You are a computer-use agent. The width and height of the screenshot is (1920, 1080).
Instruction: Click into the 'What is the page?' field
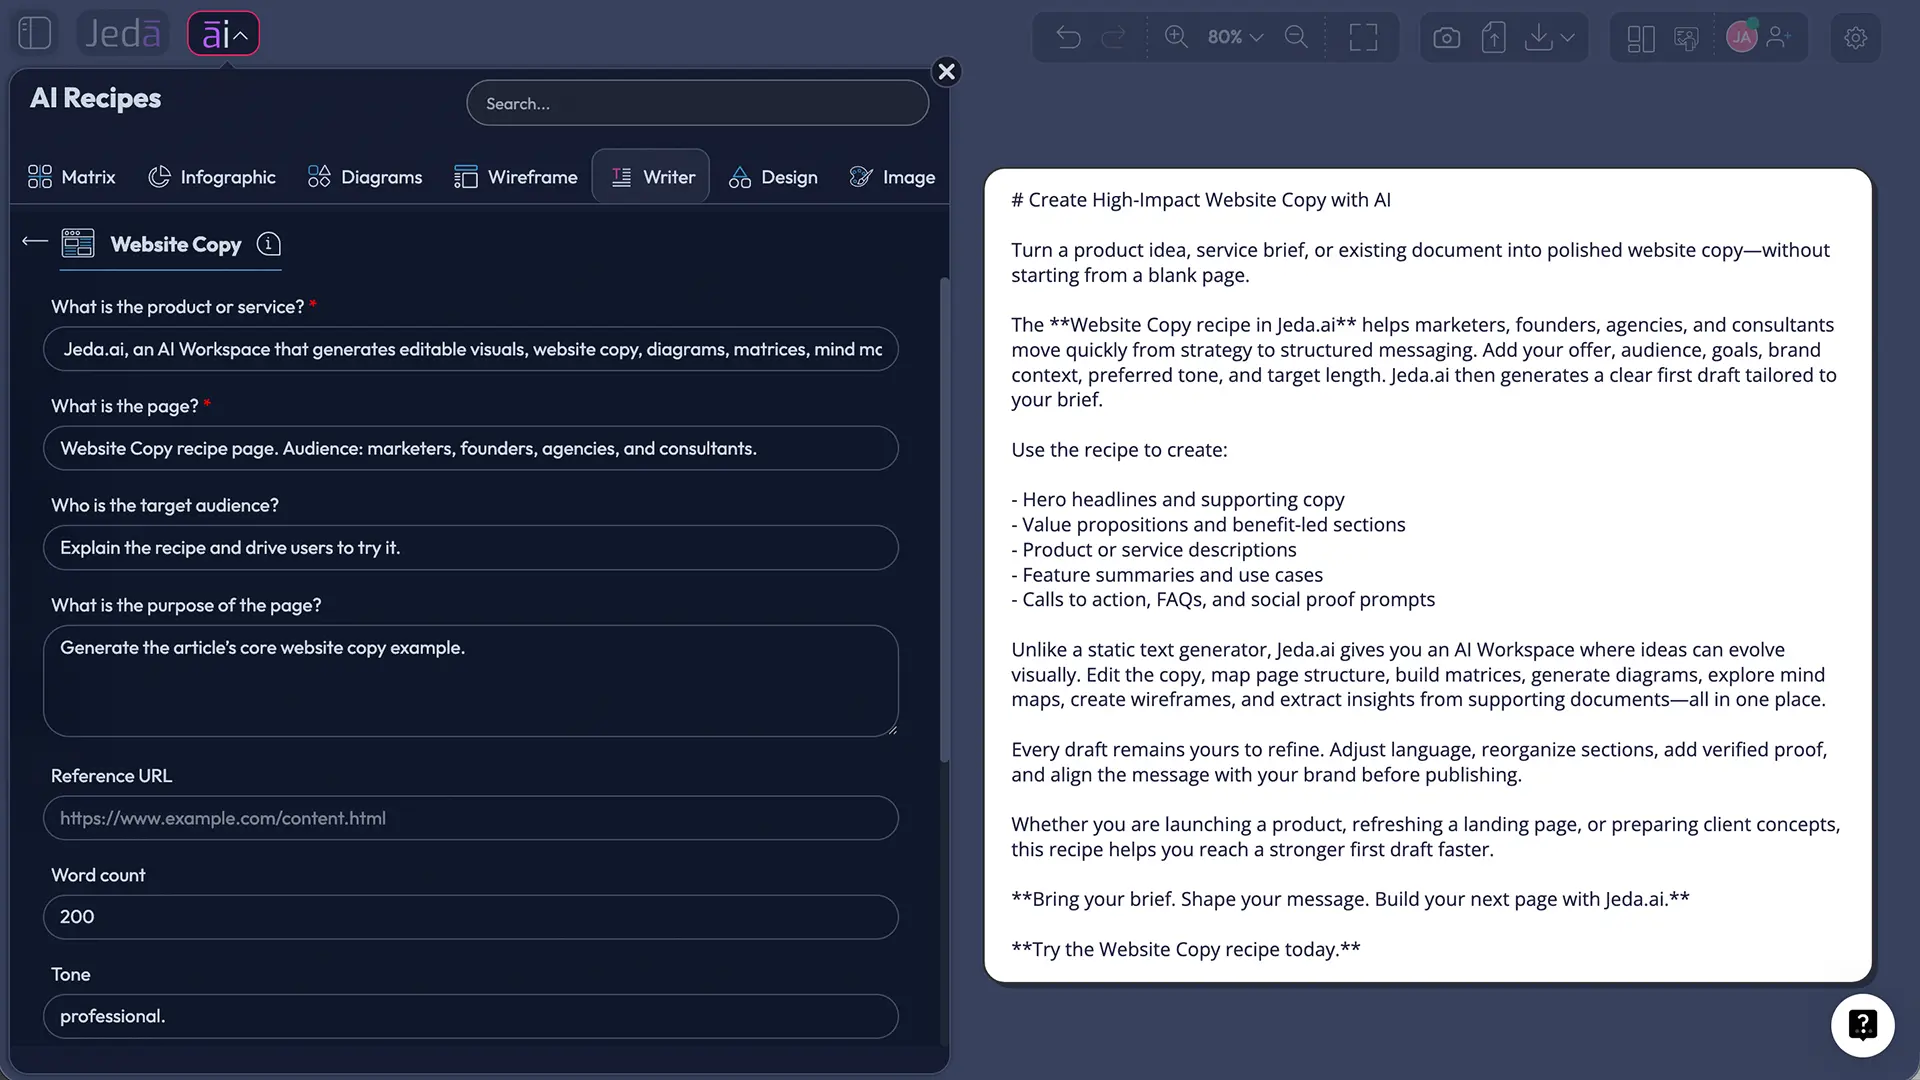tap(471, 448)
